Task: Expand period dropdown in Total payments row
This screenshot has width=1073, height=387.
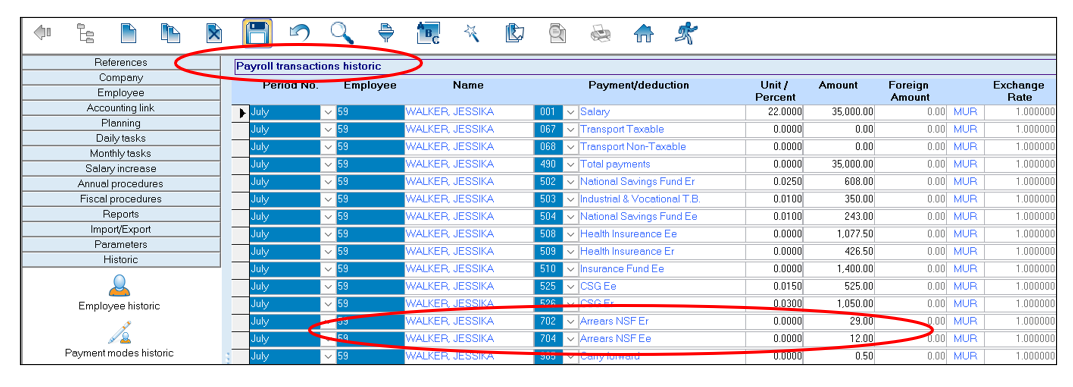Action: [x=328, y=164]
